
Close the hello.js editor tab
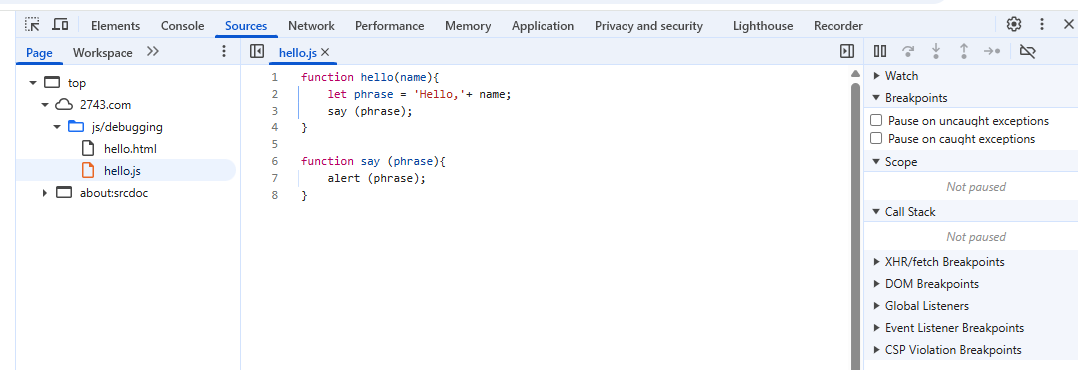(325, 52)
